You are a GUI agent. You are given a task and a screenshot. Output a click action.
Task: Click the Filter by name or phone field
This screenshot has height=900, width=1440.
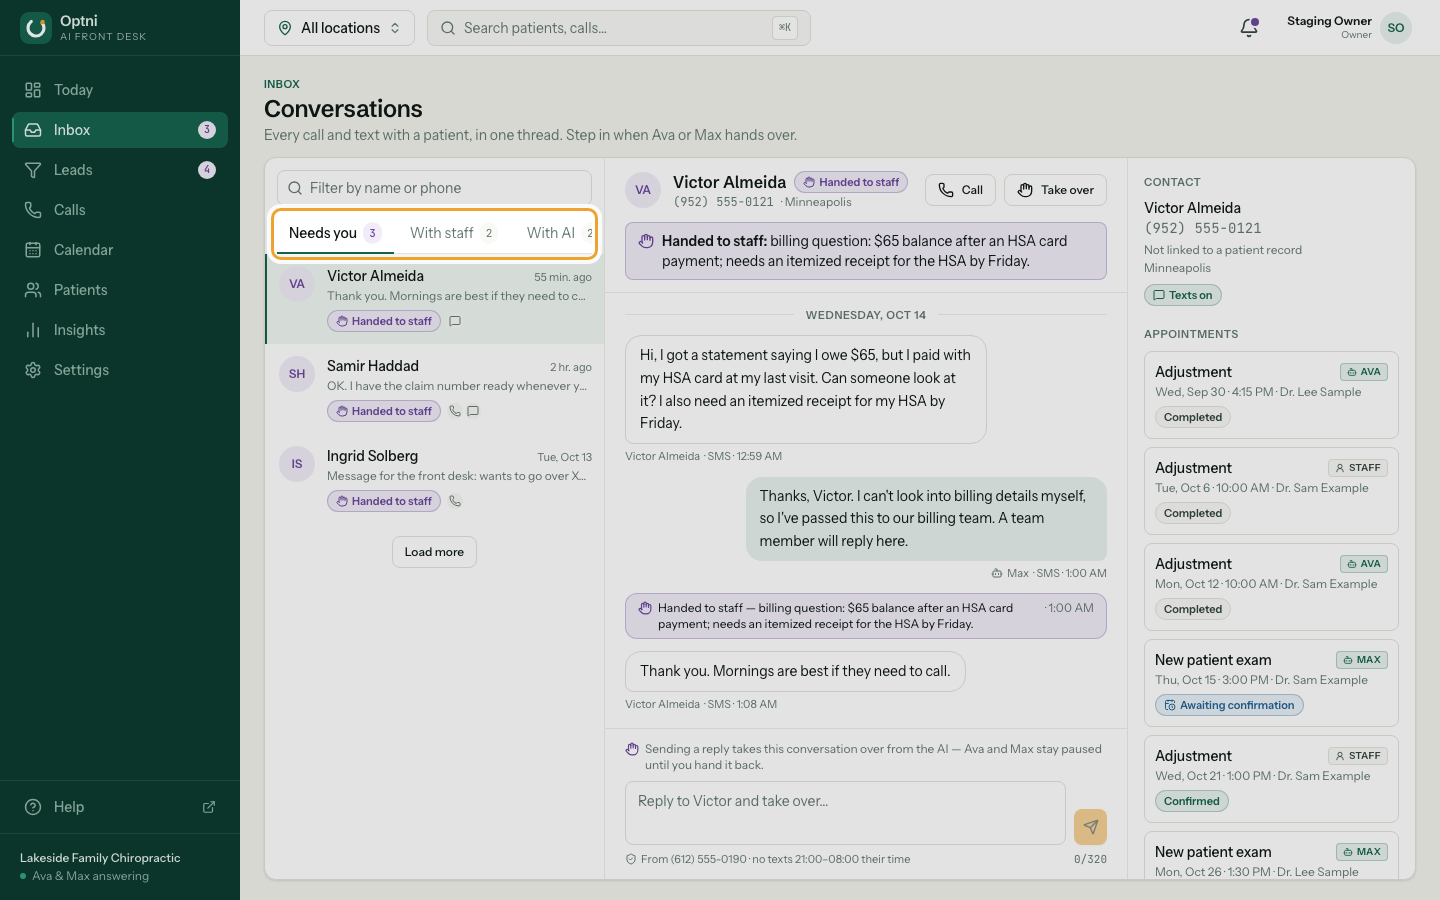pos(434,188)
